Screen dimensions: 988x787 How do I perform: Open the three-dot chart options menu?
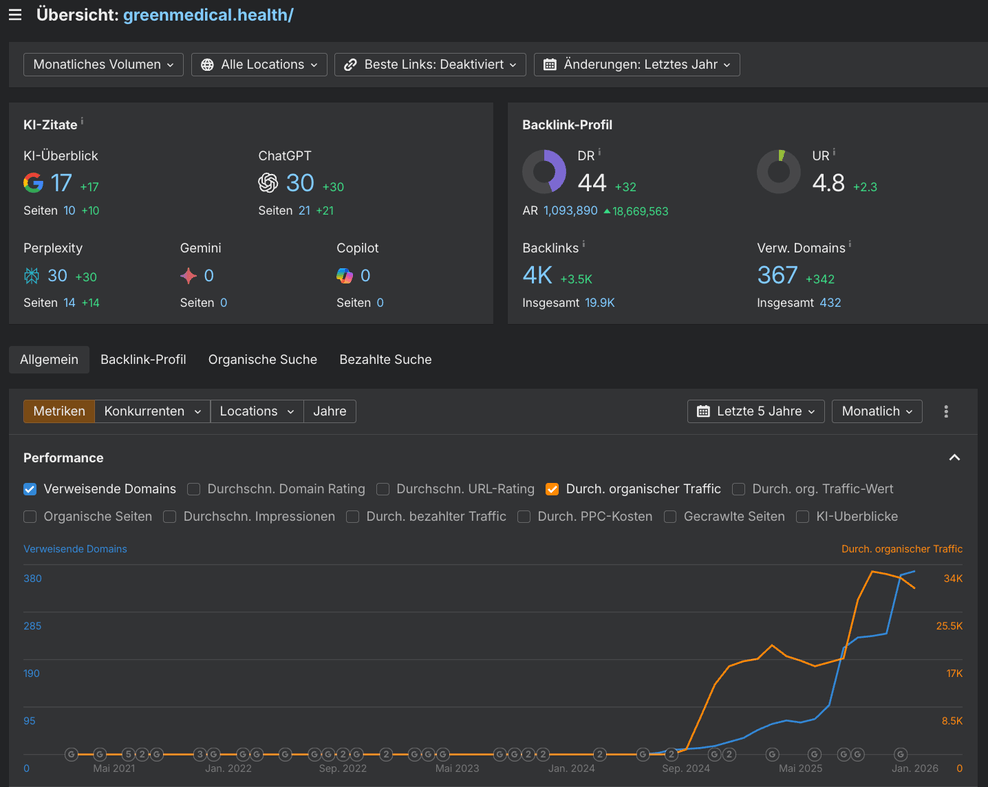tap(946, 411)
